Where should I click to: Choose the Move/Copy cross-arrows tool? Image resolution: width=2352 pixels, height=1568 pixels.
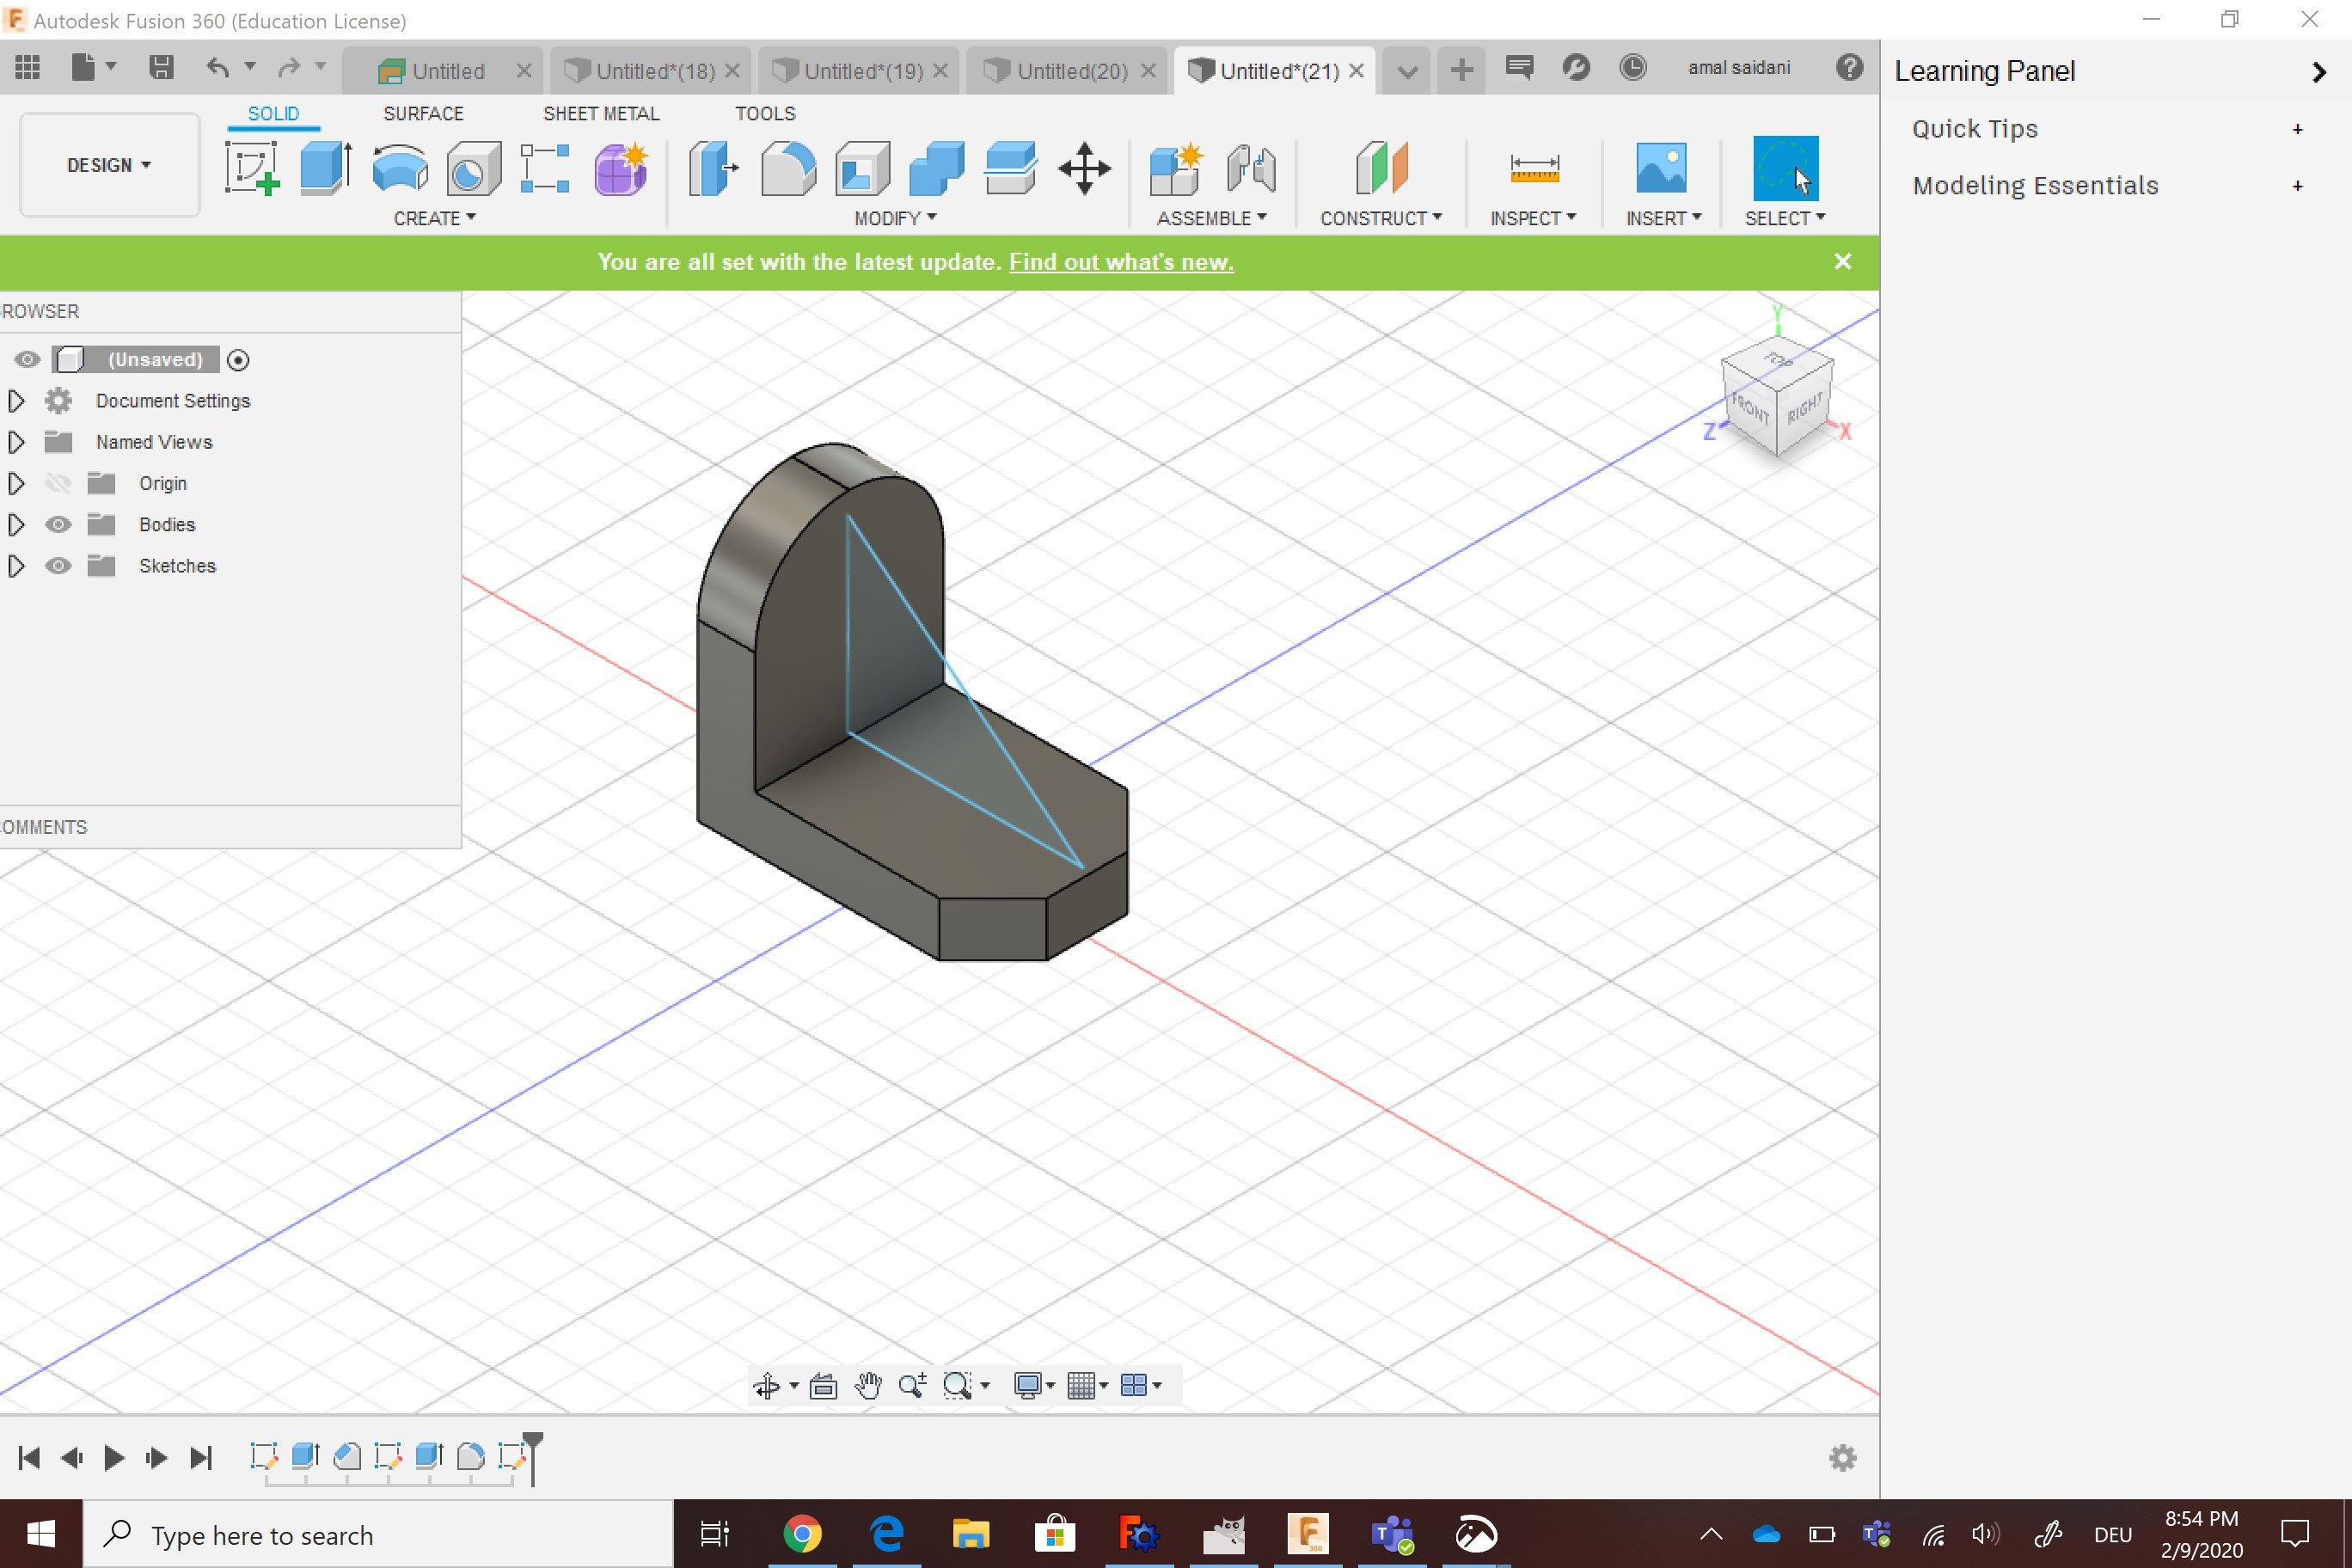click(1084, 168)
